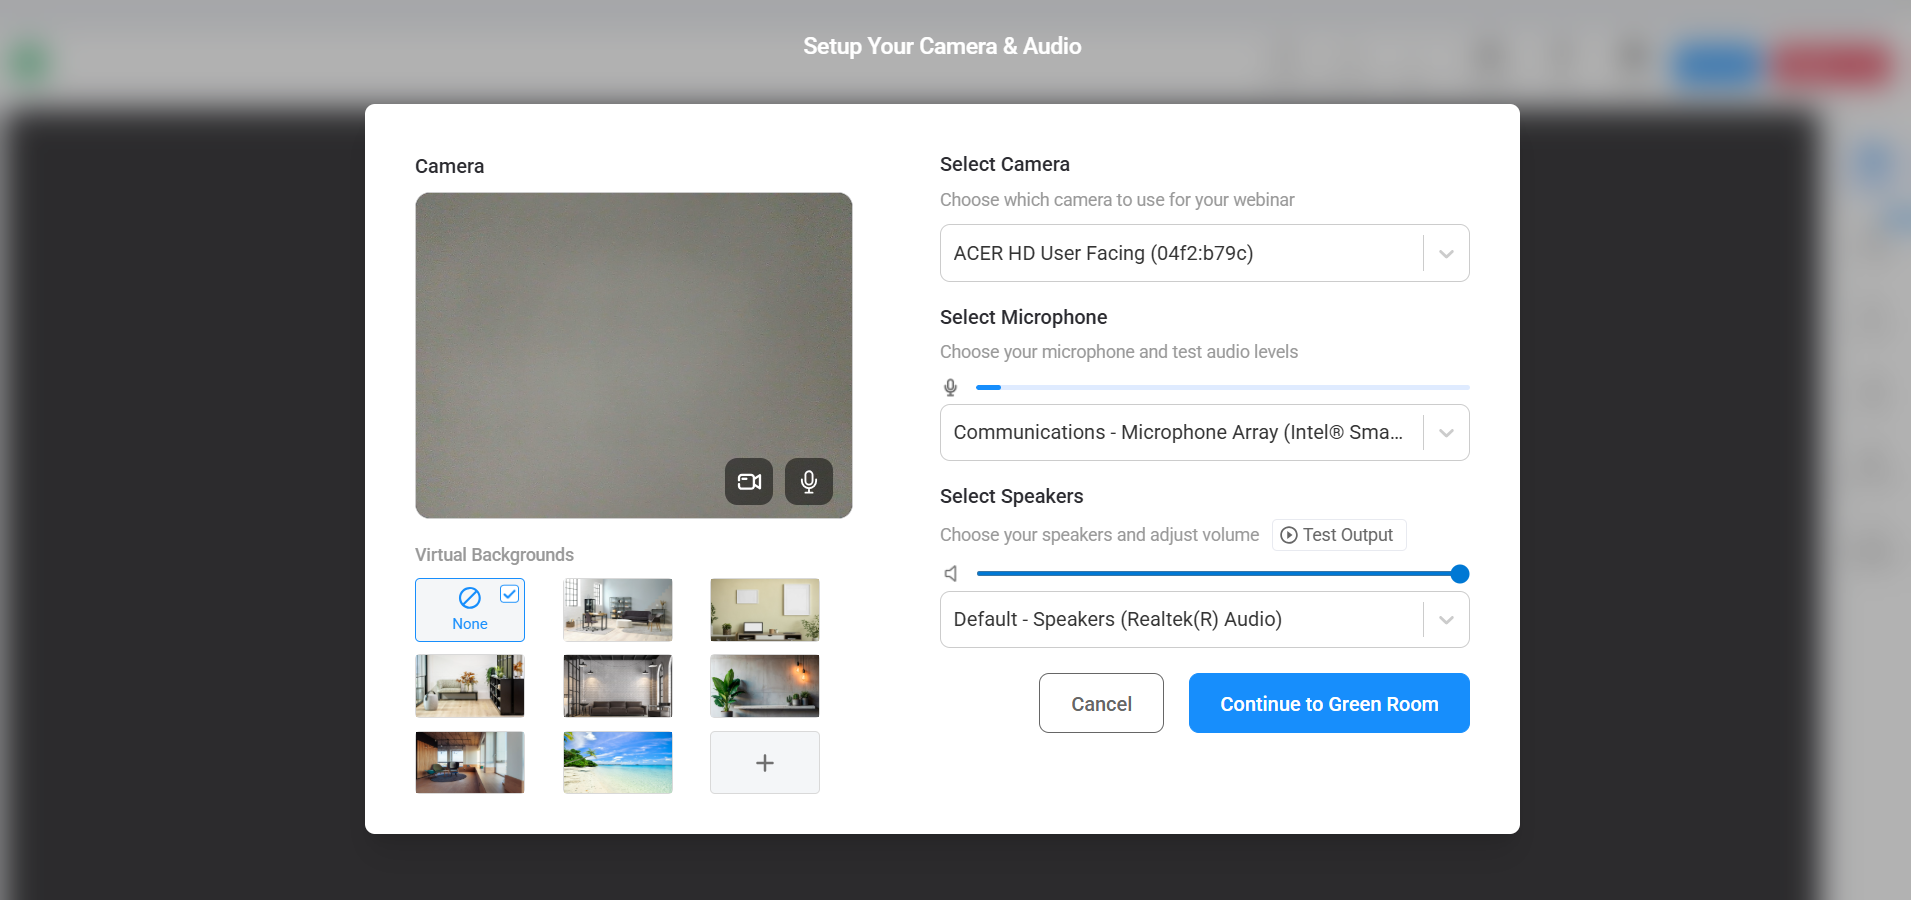Viewport: 1911px width, 900px height.
Task: Open the speakers selection dropdown
Action: point(1445,619)
